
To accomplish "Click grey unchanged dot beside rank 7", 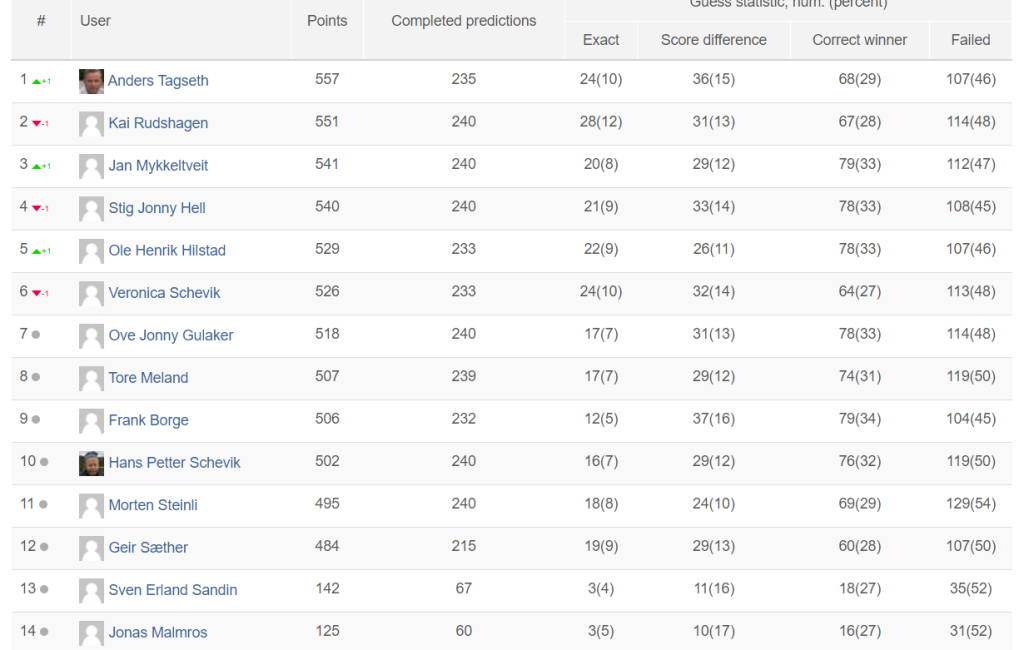I will (x=36, y=334).
